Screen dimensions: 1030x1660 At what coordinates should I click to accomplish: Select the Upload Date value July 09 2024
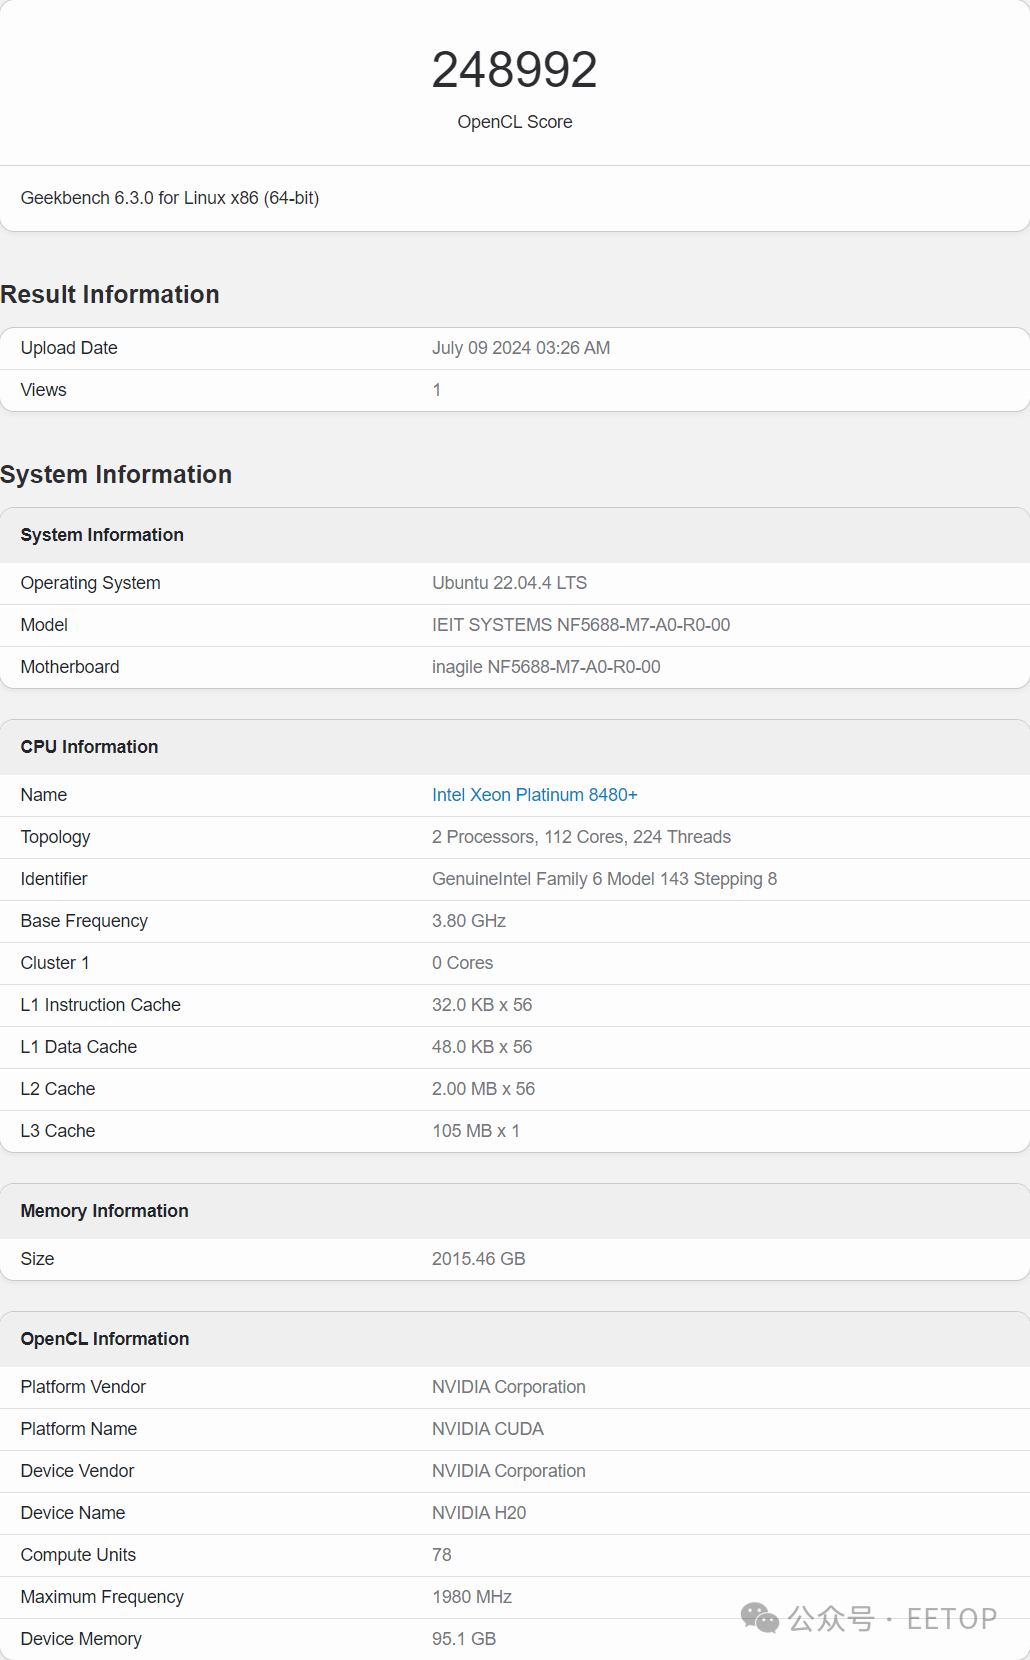point(521,348)
